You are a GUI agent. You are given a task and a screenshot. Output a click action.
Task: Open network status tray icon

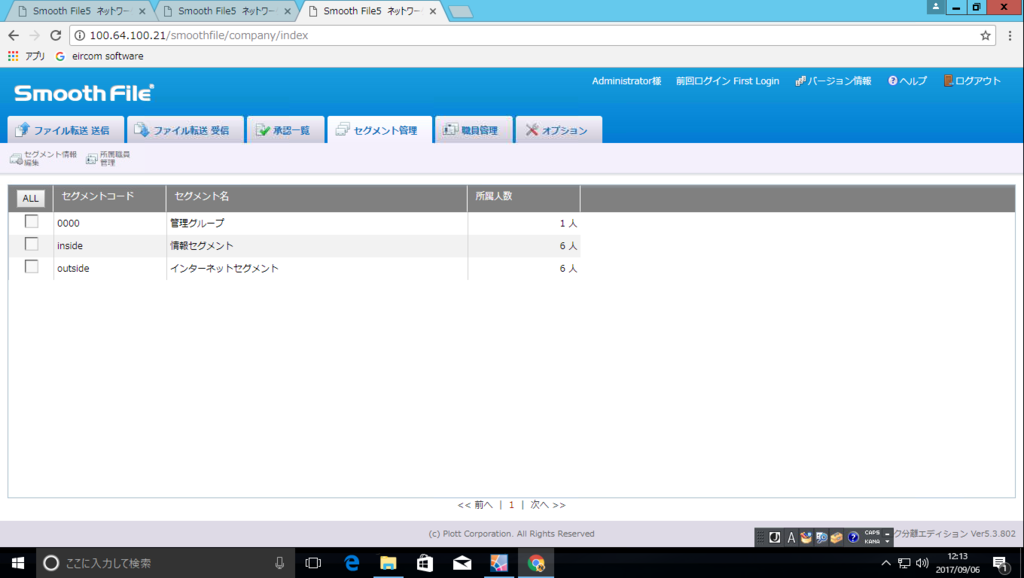904,563
